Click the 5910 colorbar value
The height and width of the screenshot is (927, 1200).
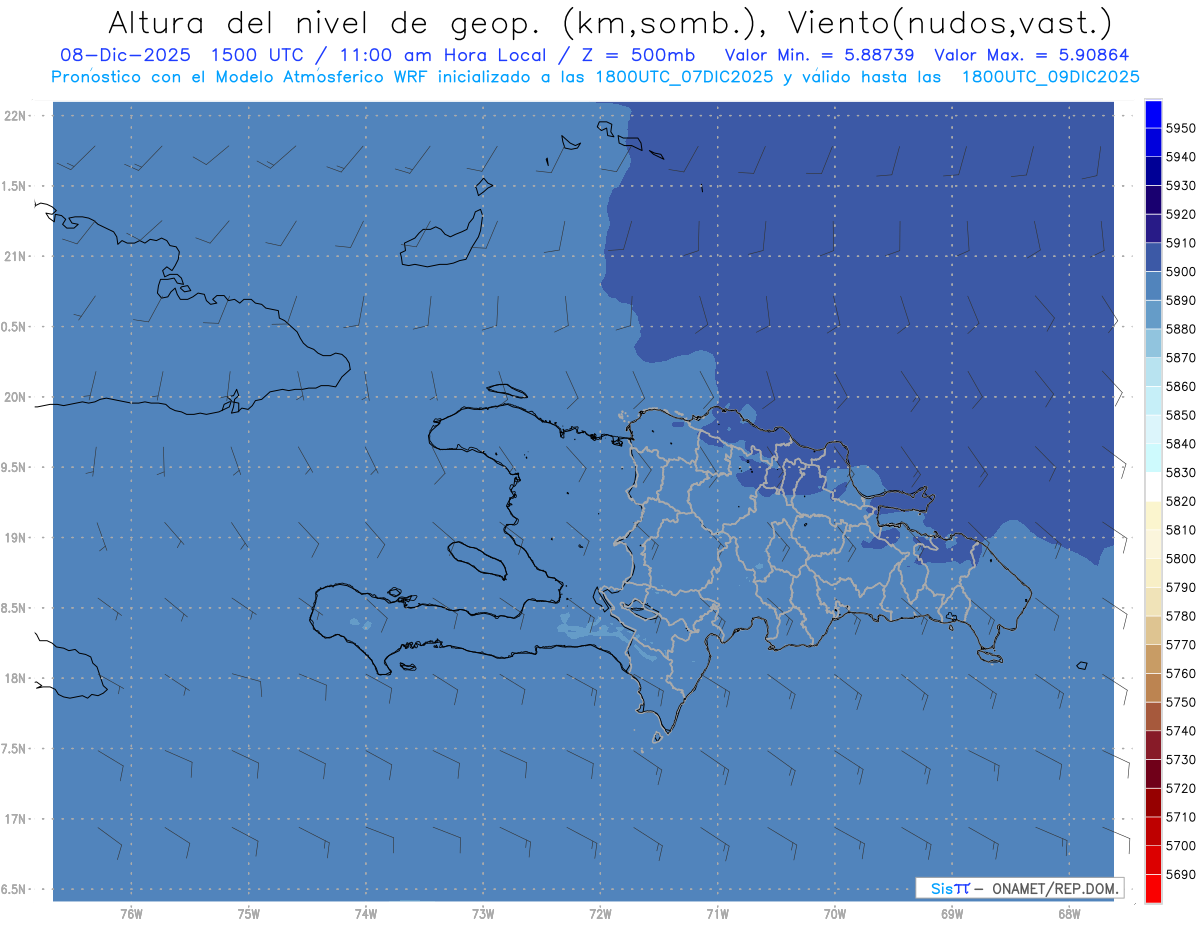(1180, 243)
